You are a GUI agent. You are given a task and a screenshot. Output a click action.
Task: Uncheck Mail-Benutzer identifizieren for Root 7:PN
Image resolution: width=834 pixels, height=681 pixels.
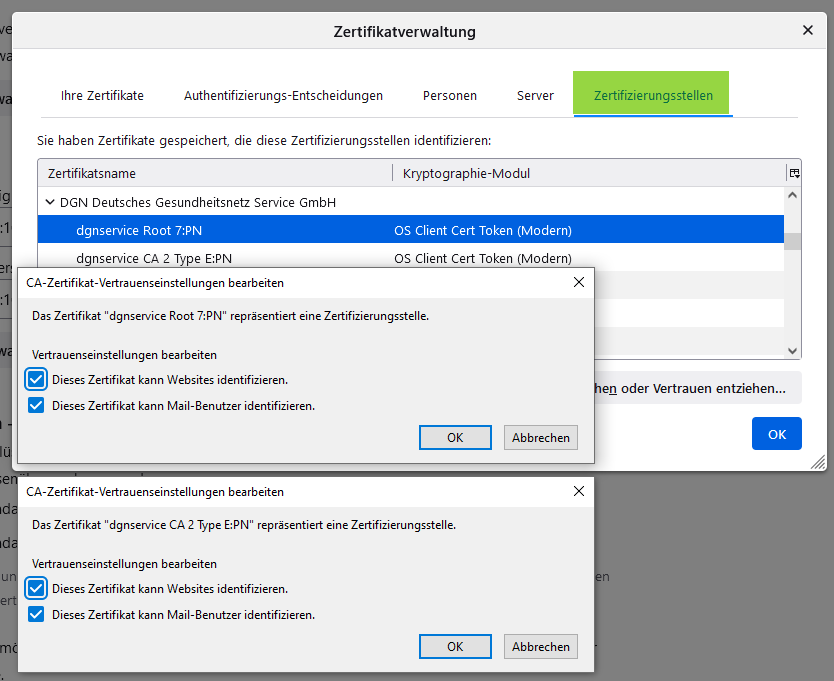[x=36, y=405]
